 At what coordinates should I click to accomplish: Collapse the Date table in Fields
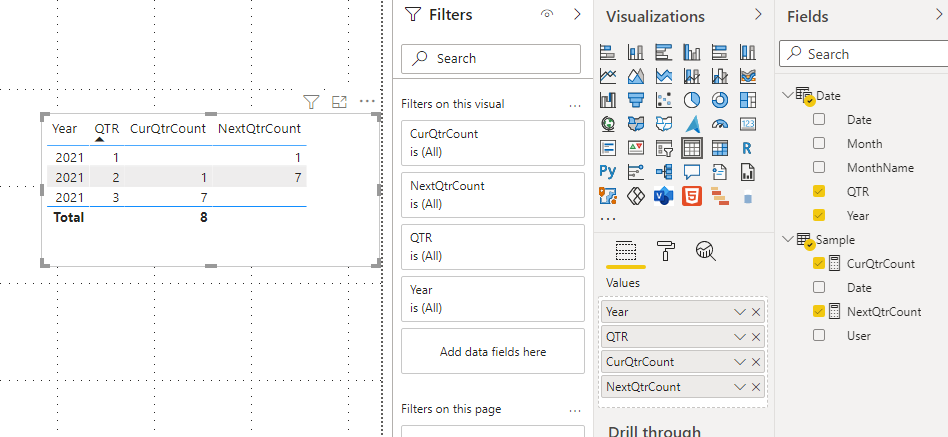click(x=787, y=95)
